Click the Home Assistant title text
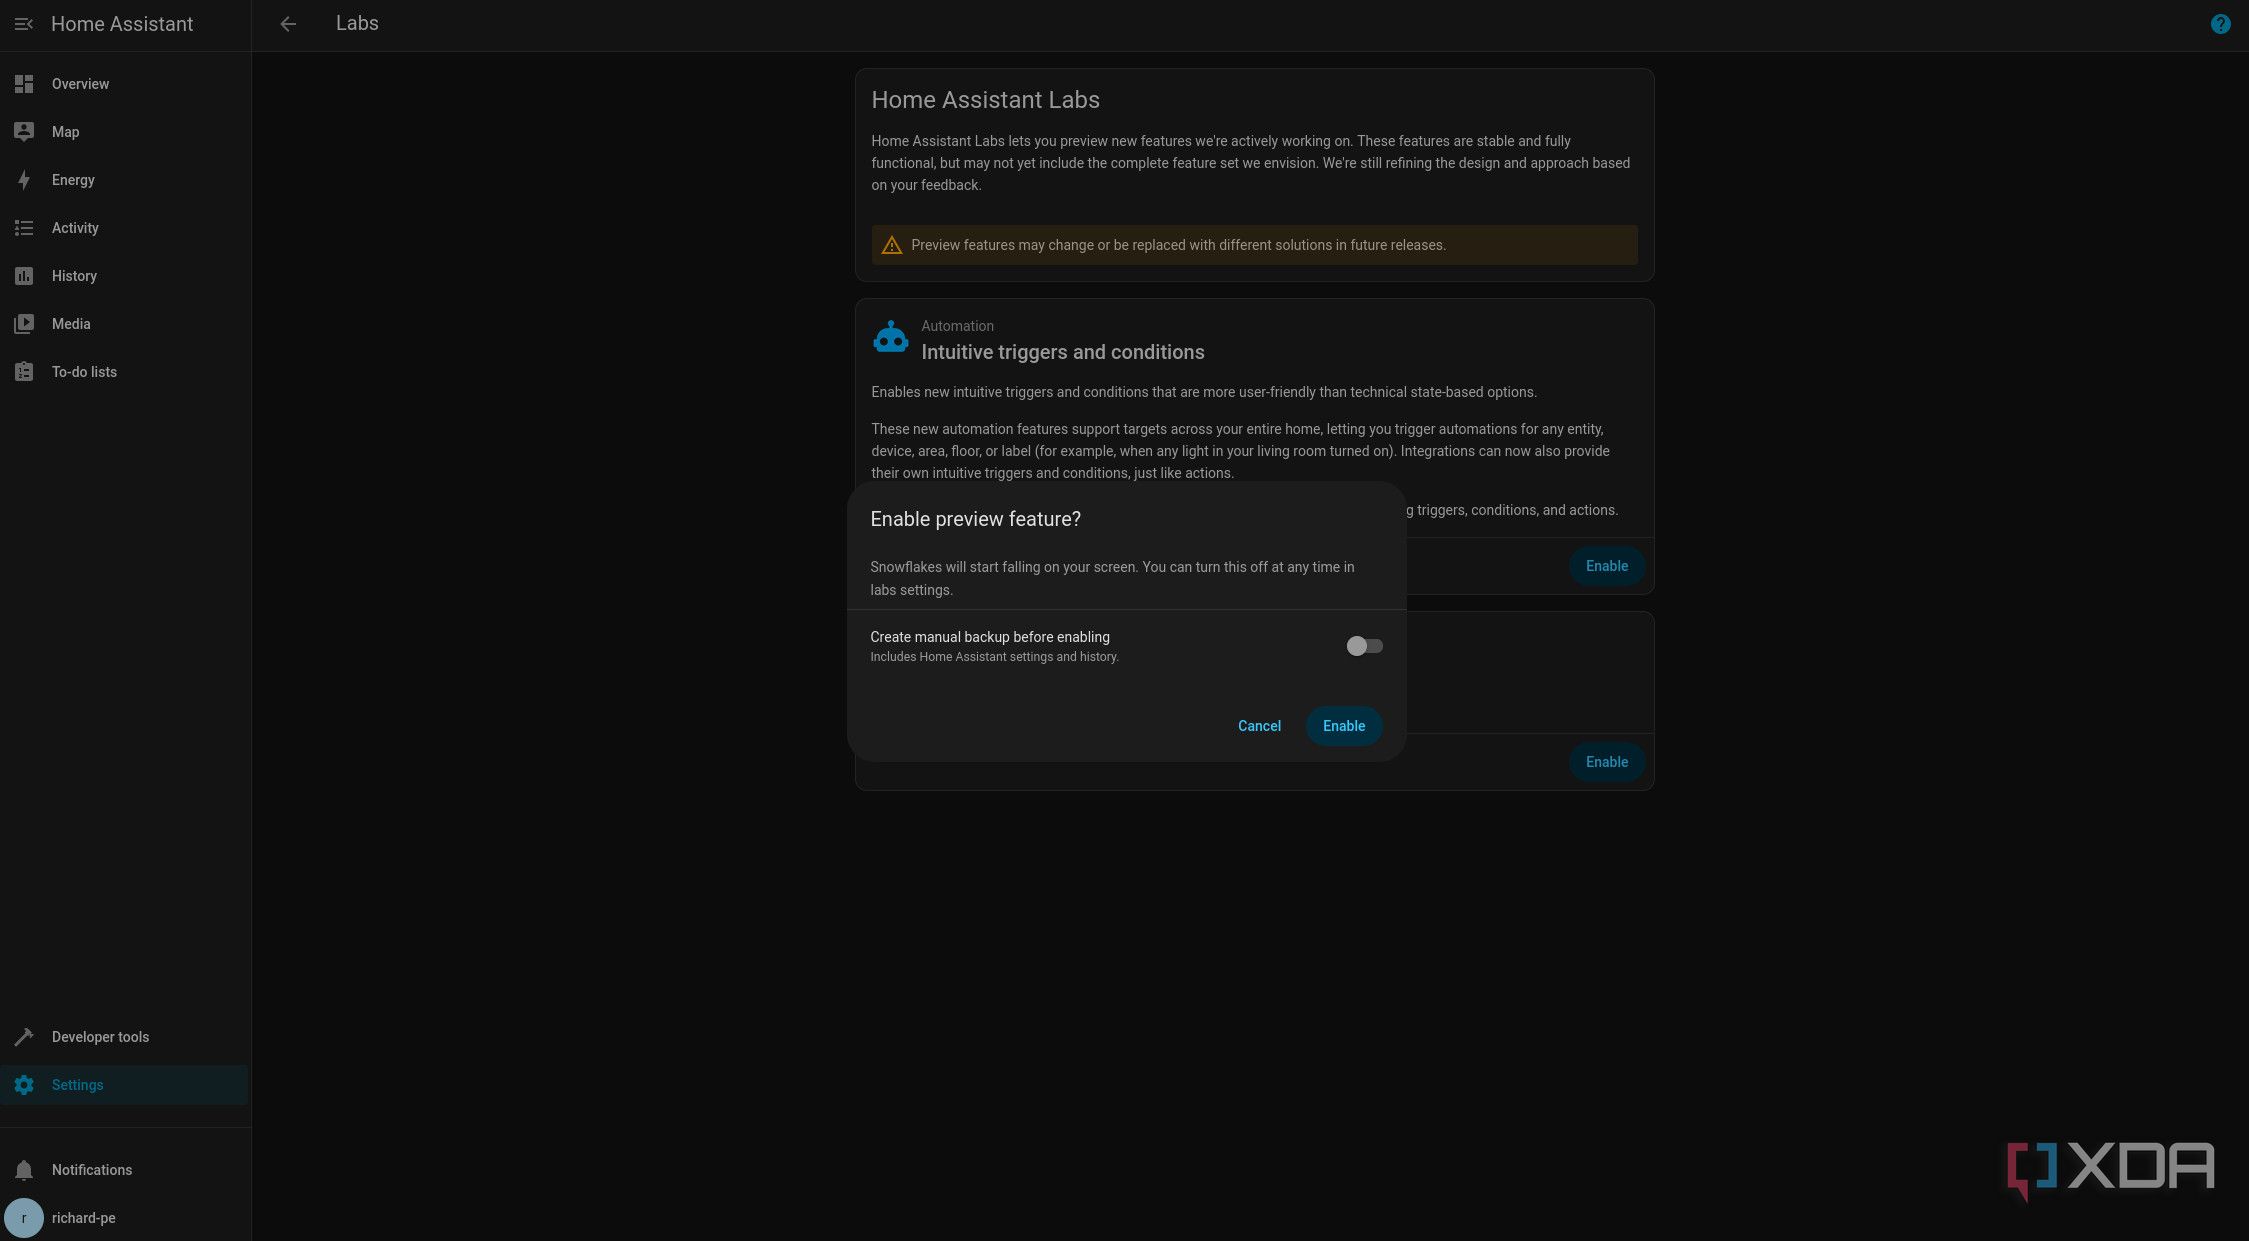The image size is (2249, 1241). tap(122, 24)
